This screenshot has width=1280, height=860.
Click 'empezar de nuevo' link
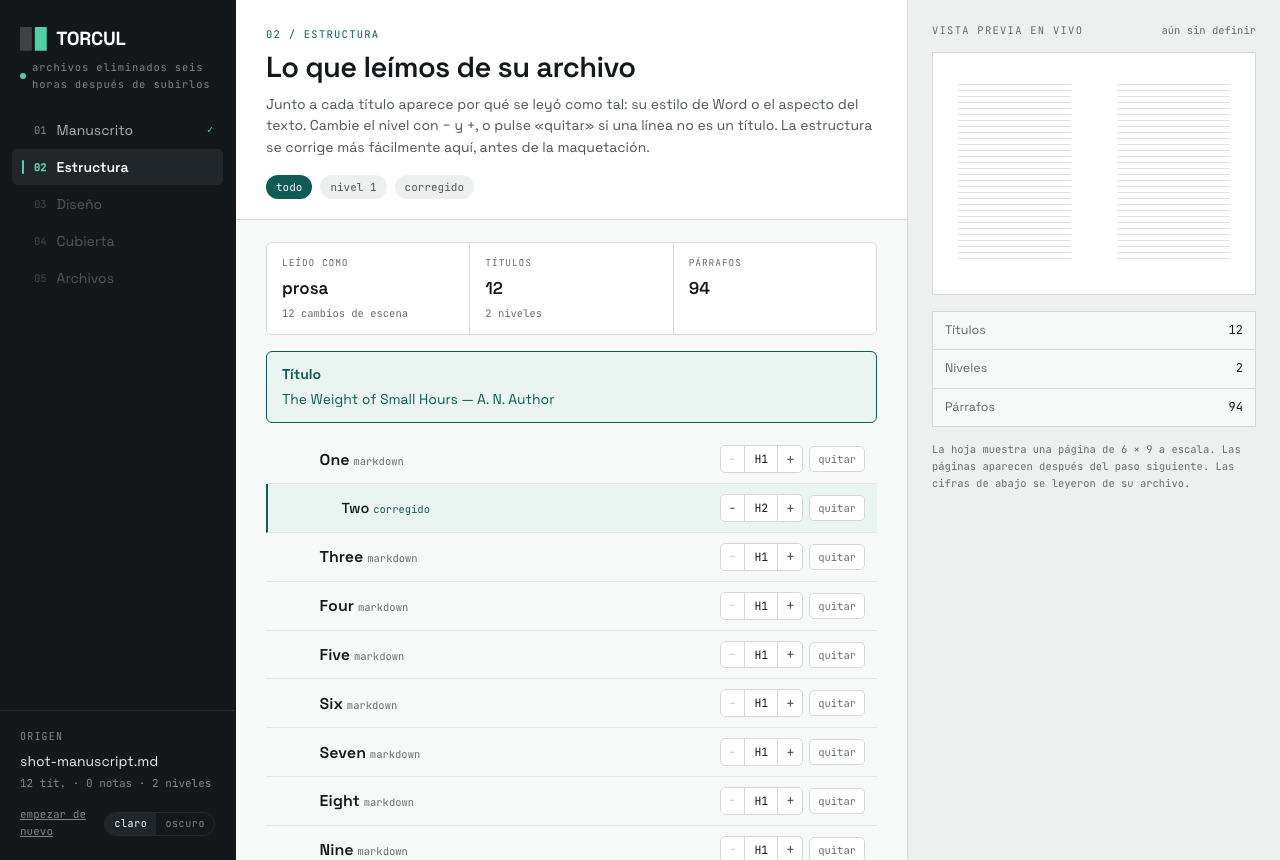pyautogui.click(x=53, y=822)
